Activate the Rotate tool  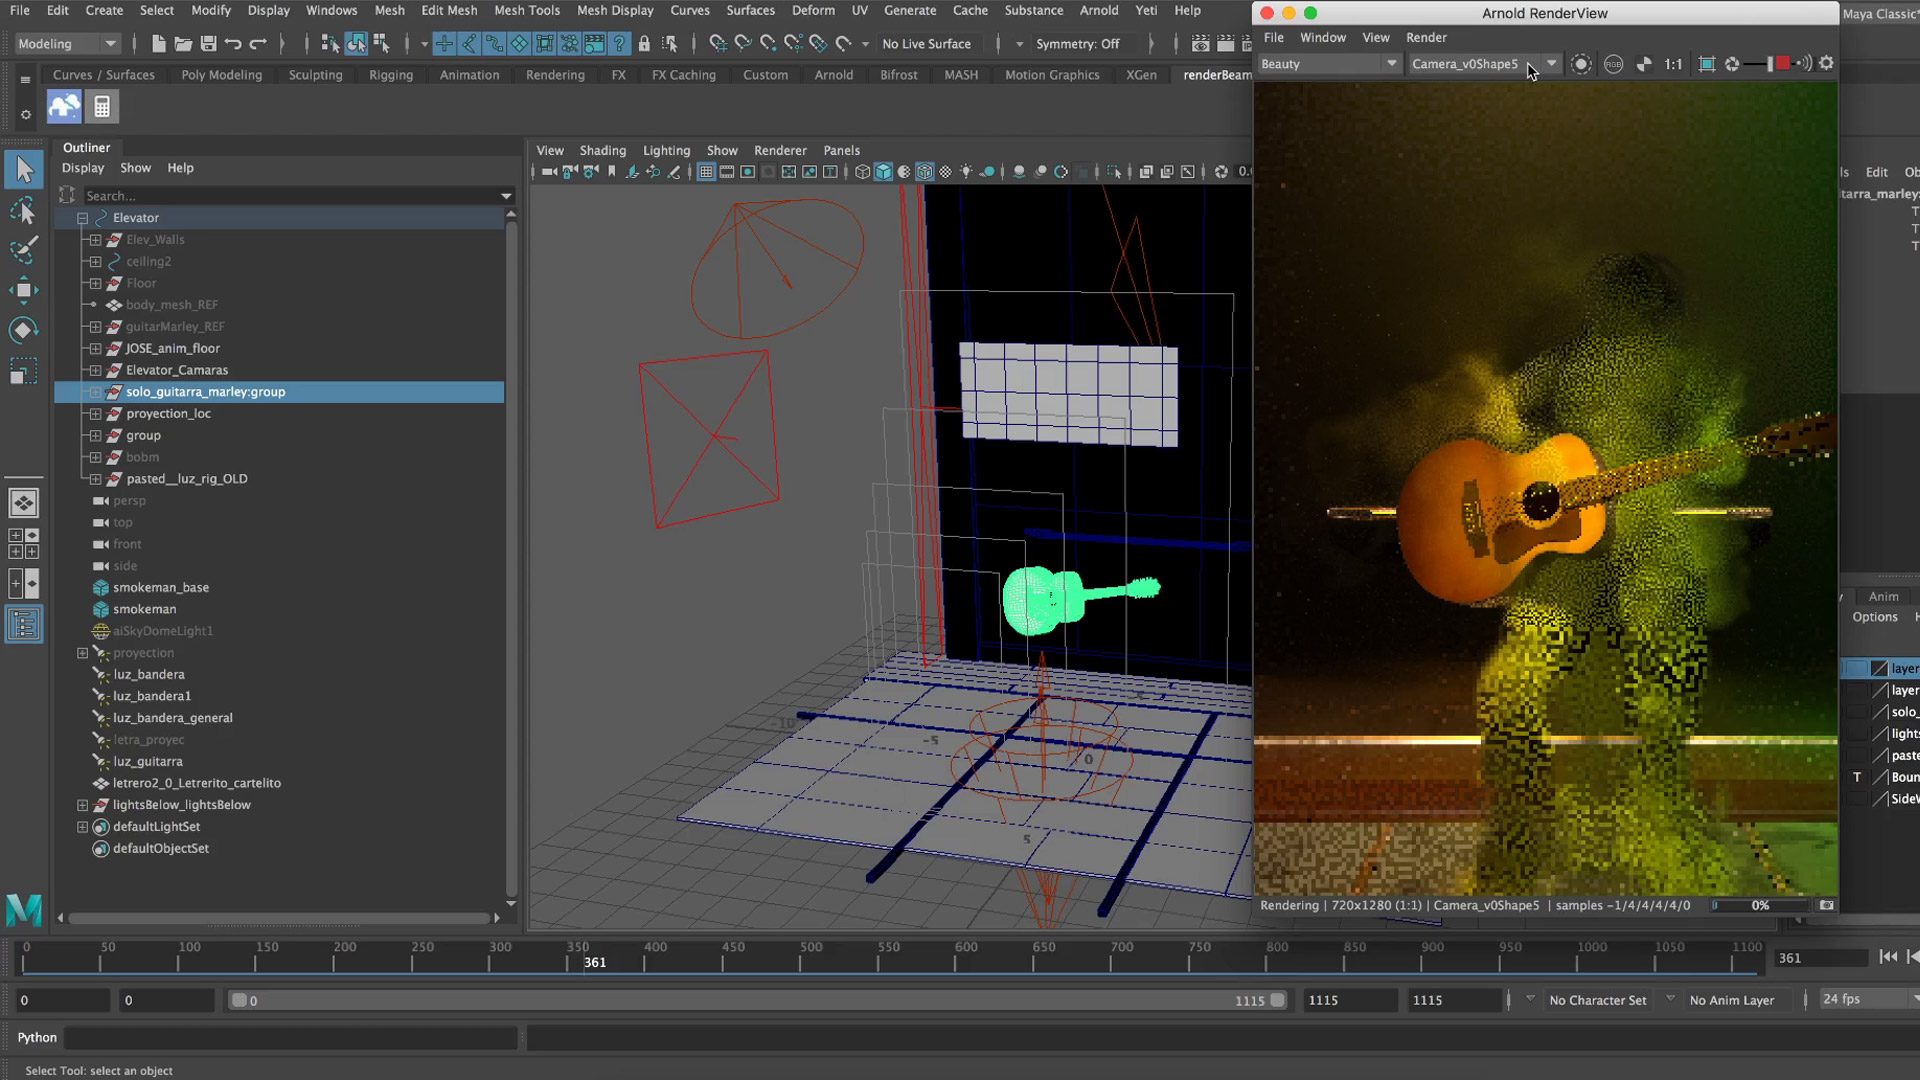click(x=23, y=330)
